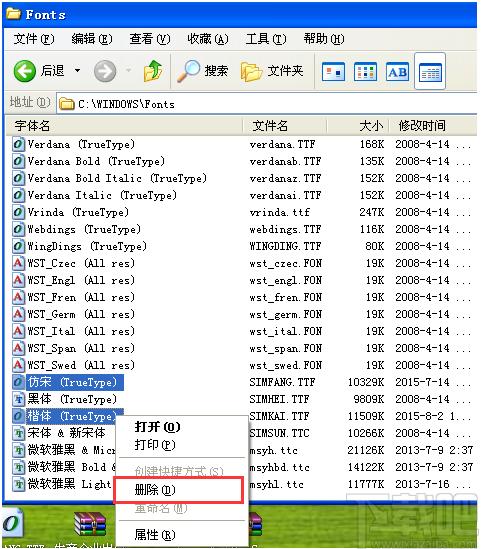
Task: Select 打印(P) in context menu
Action: coord(182,445)
